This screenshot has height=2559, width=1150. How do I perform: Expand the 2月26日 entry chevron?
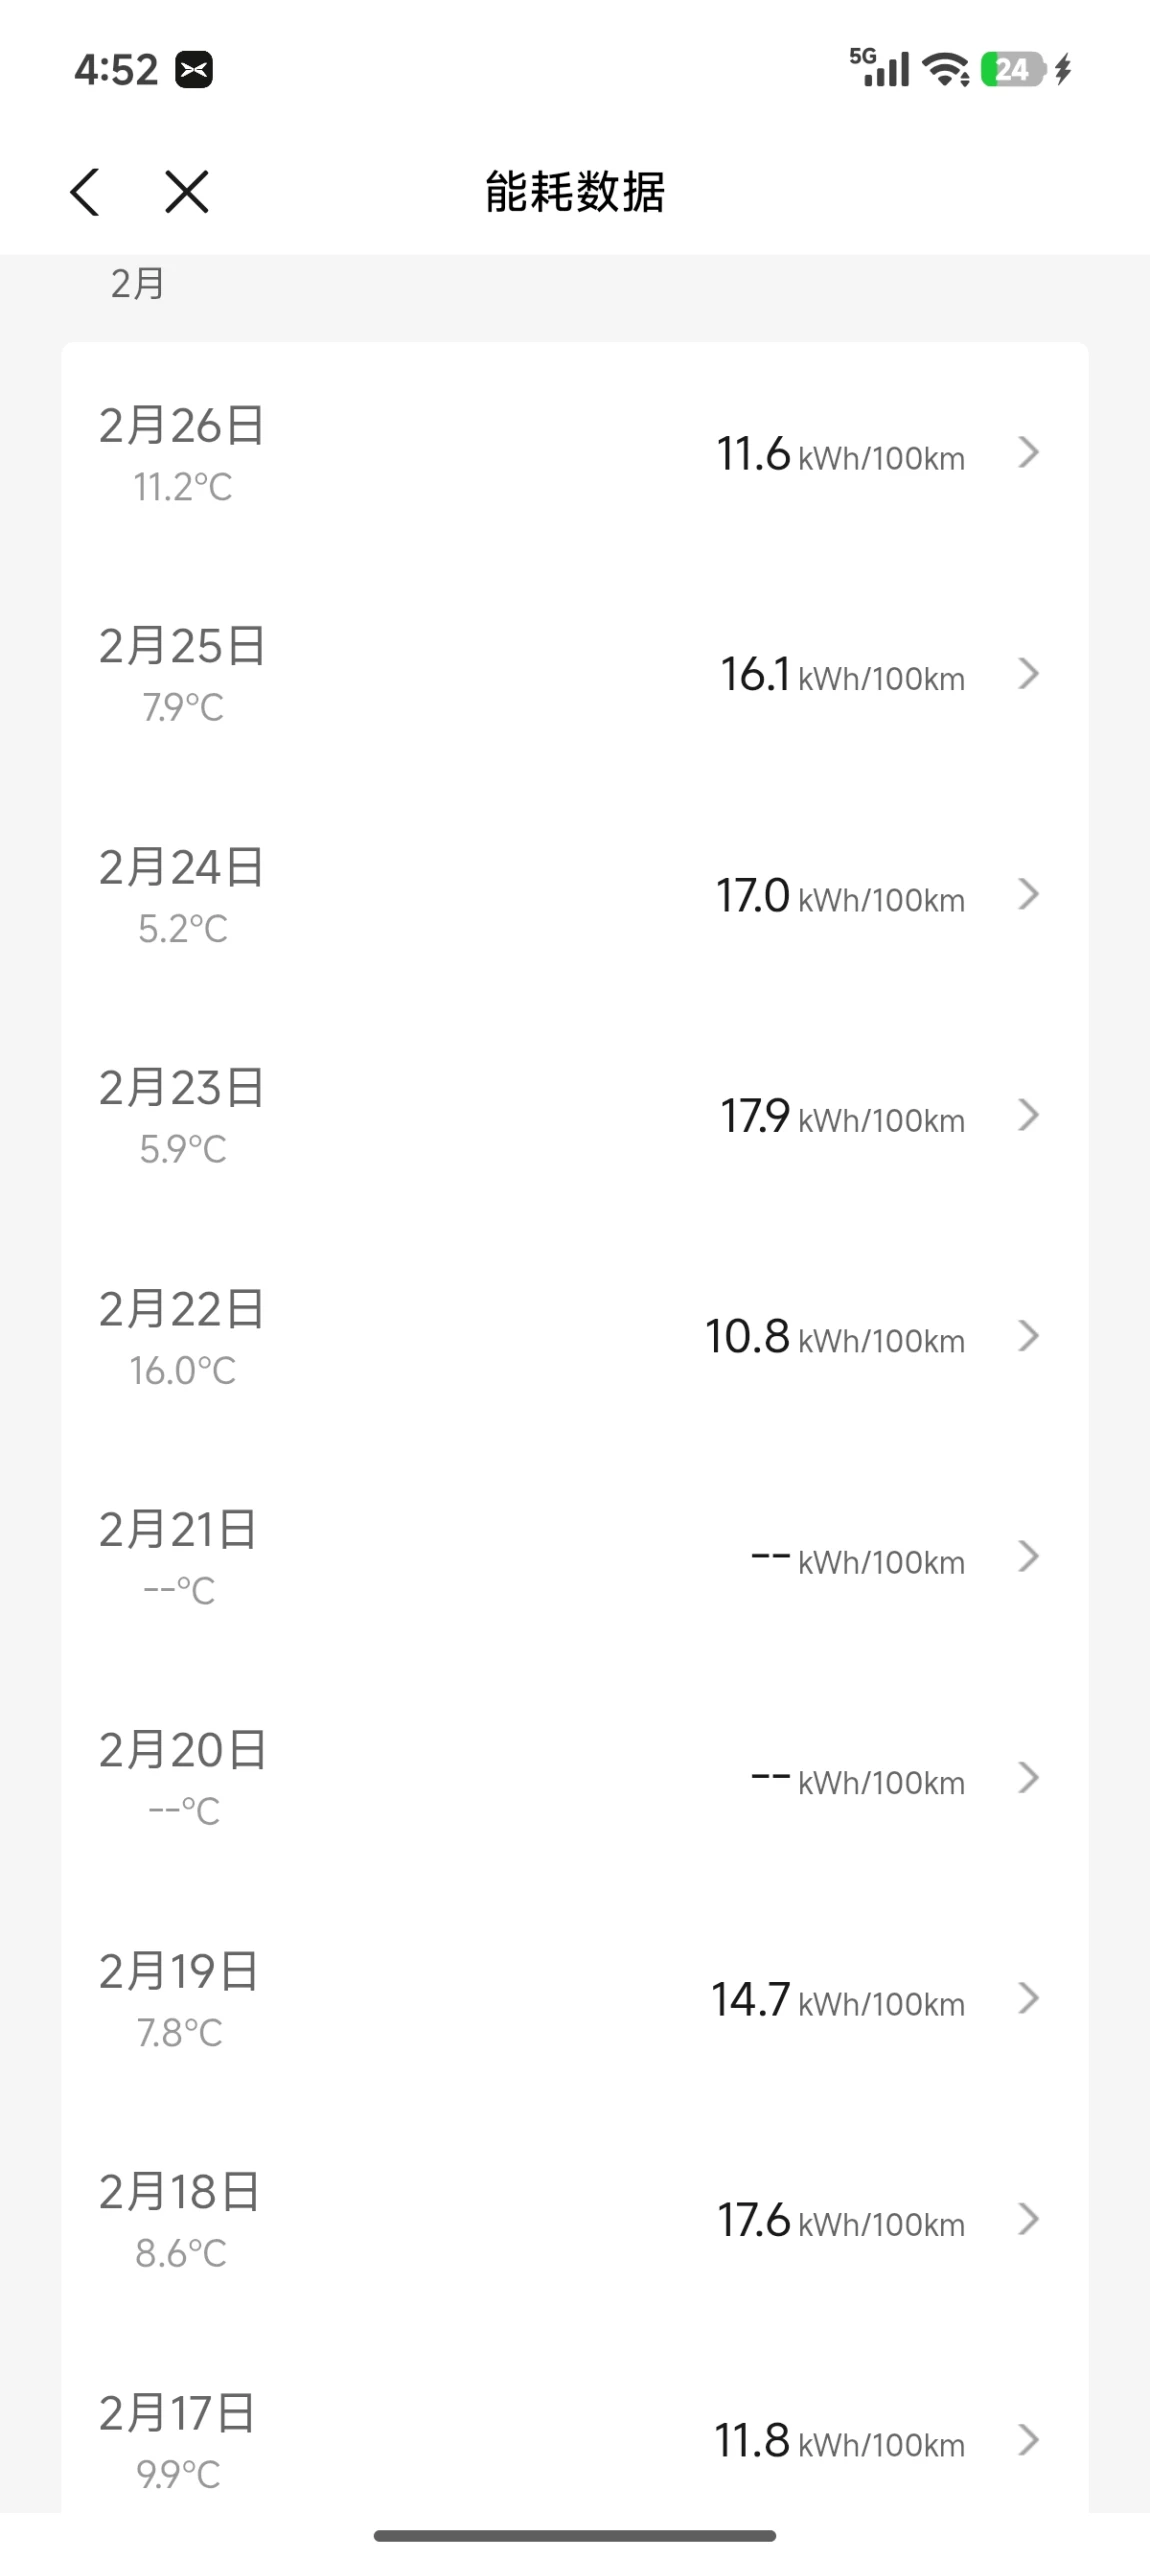click(1028, 453)
